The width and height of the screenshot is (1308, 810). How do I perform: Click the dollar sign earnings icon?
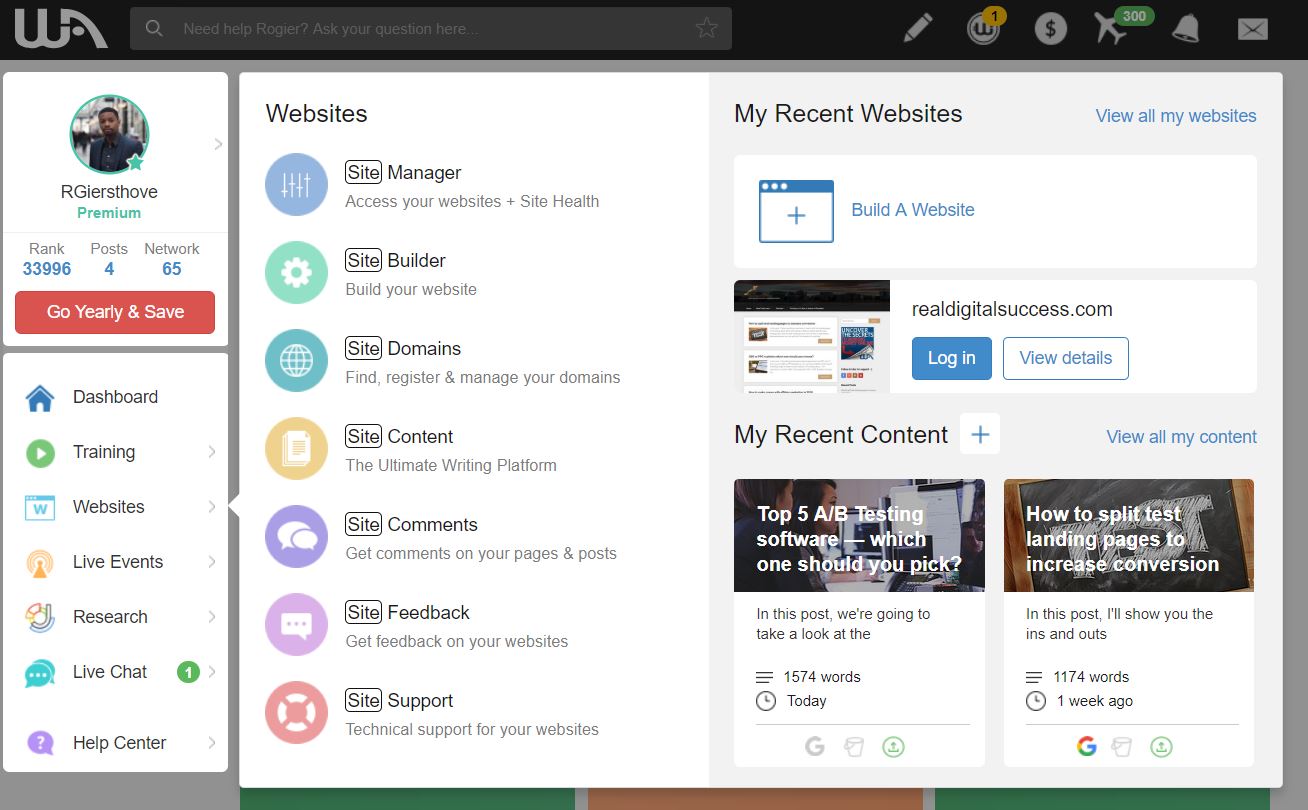[x=1050, y=29]
